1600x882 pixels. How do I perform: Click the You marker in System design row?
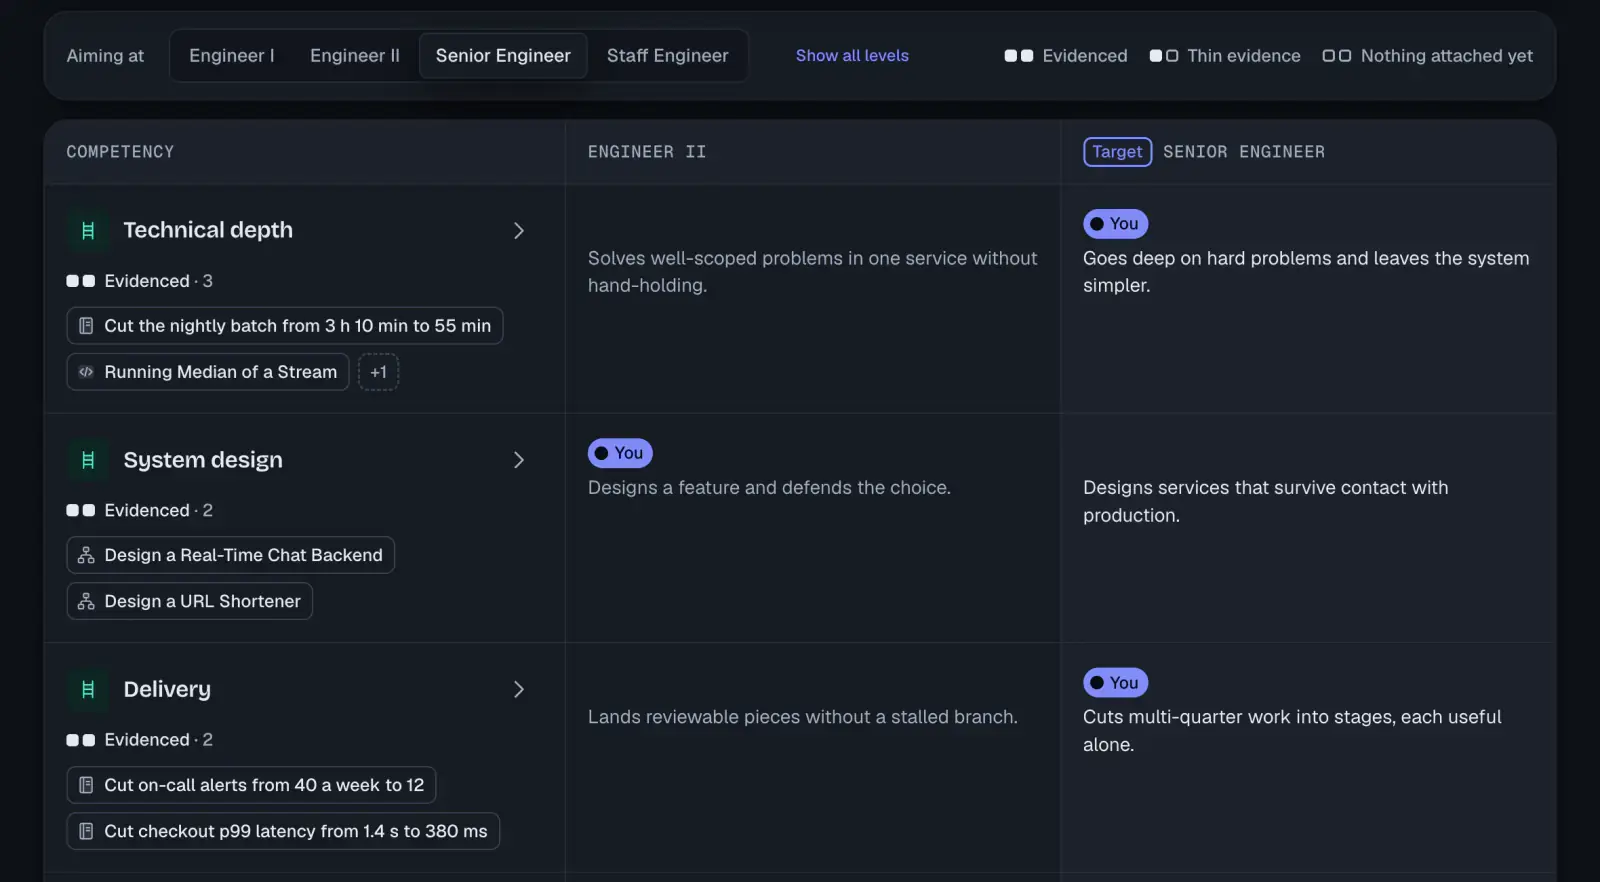point(620,453)
